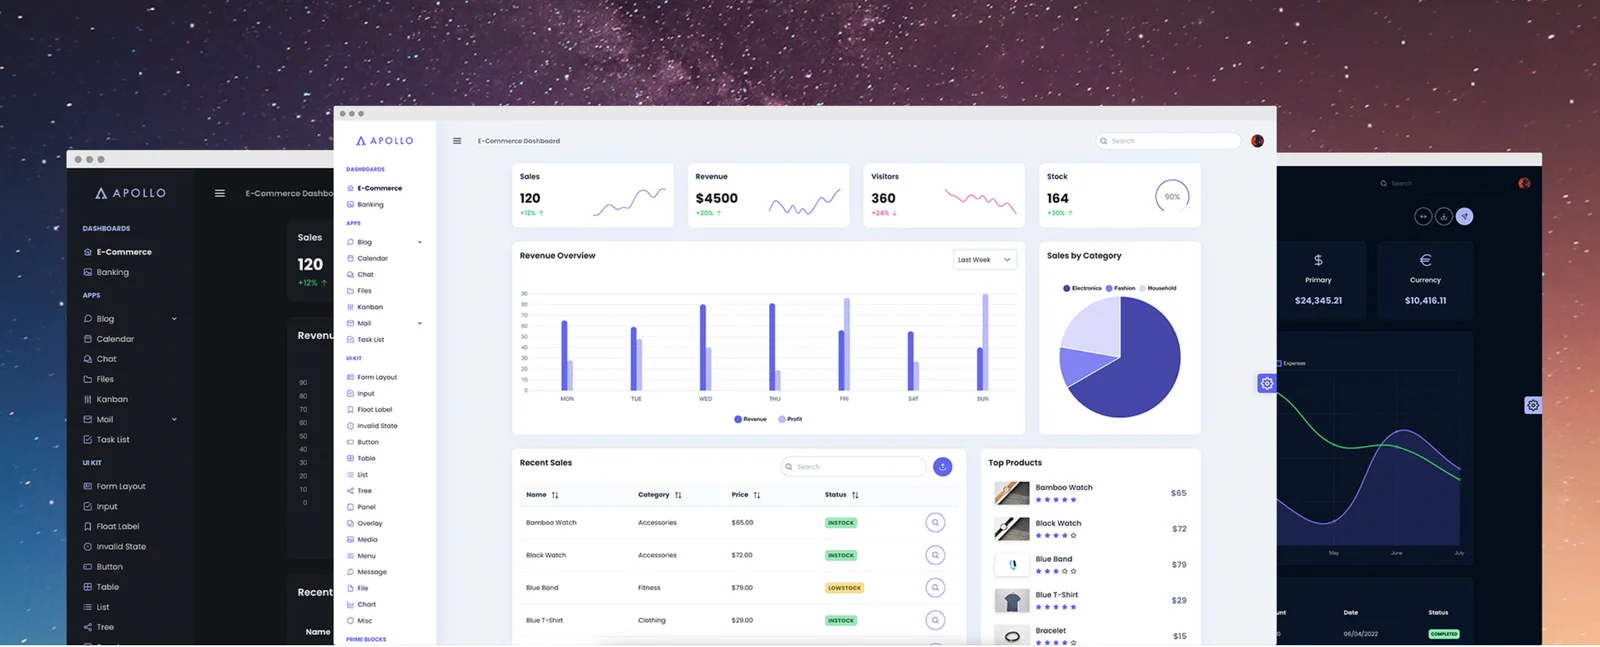1600x647 pixels.
Task: Open Calendar in the dark sidebar
Action: click(115, 339)
